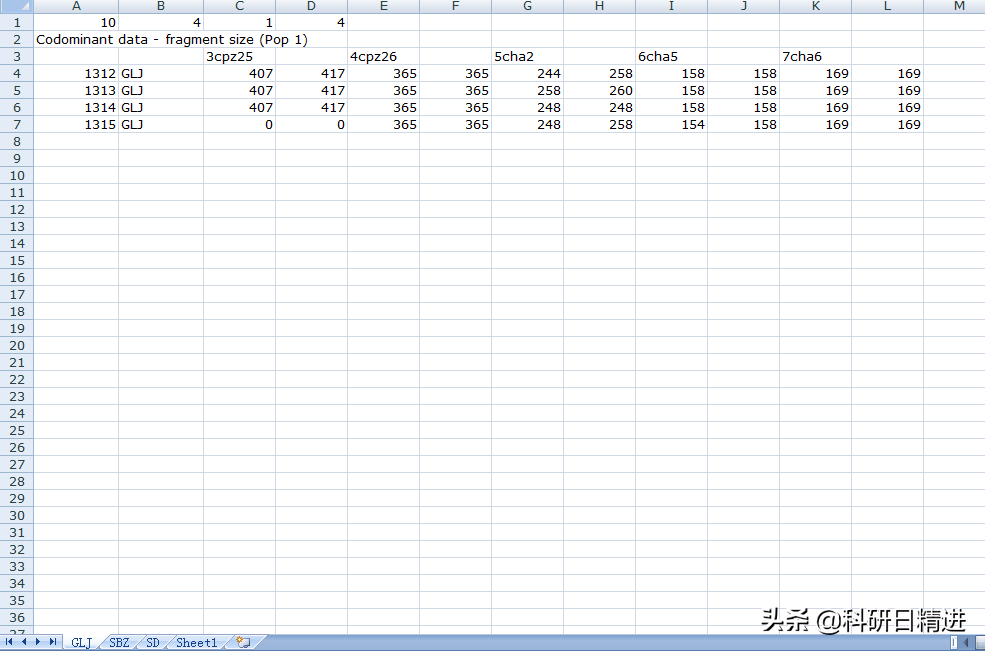Open the Sheet1 tab
The width and height of the screenshot is (985, 652).
click(196, 643)
